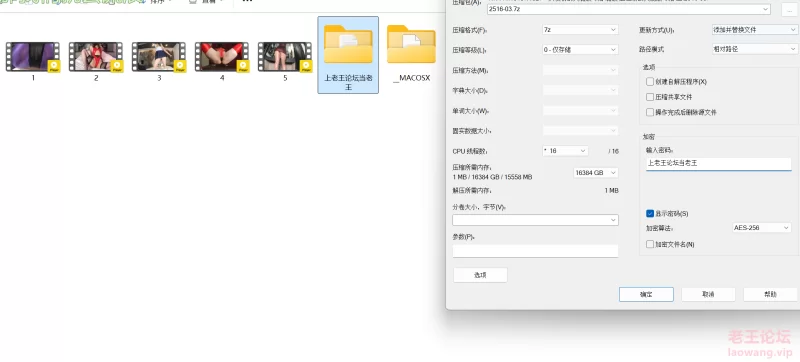The width and height of the screenshot is (800, 362).
Task: Open the 查看 view menu in Explorer toolbar
Action: click(207, 2)
